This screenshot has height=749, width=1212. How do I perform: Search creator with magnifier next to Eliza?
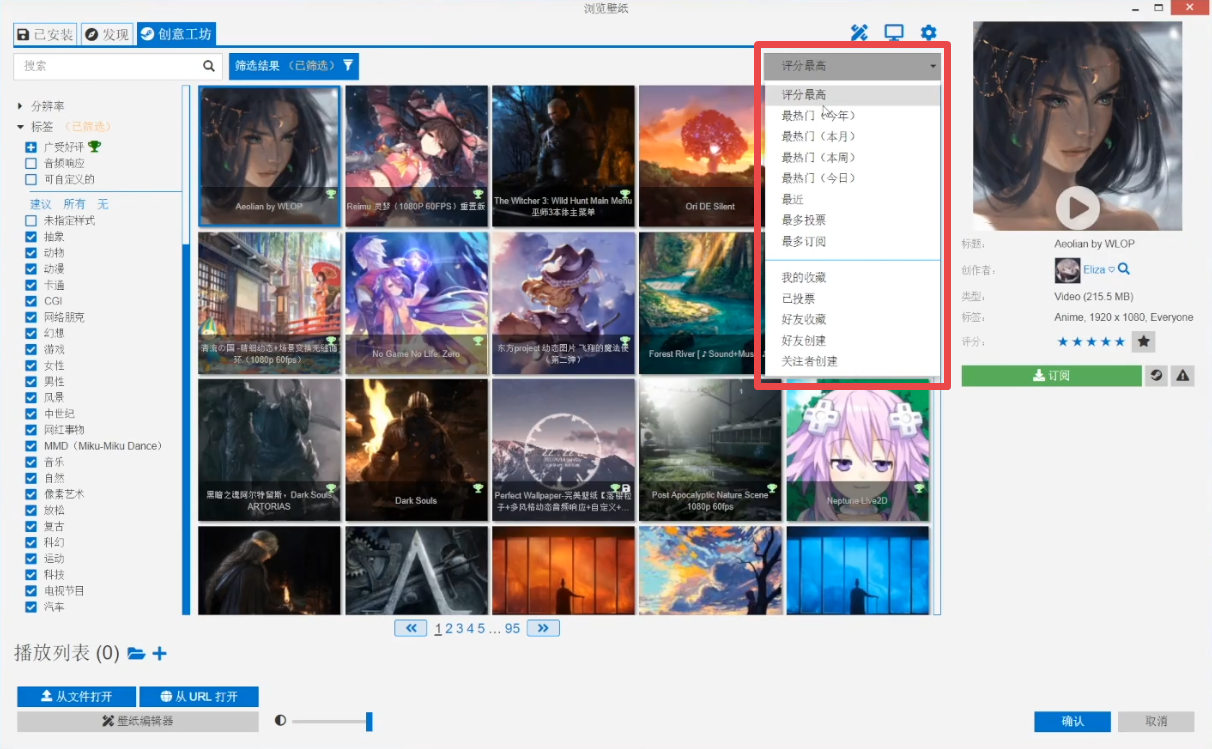click(1124, 269)
